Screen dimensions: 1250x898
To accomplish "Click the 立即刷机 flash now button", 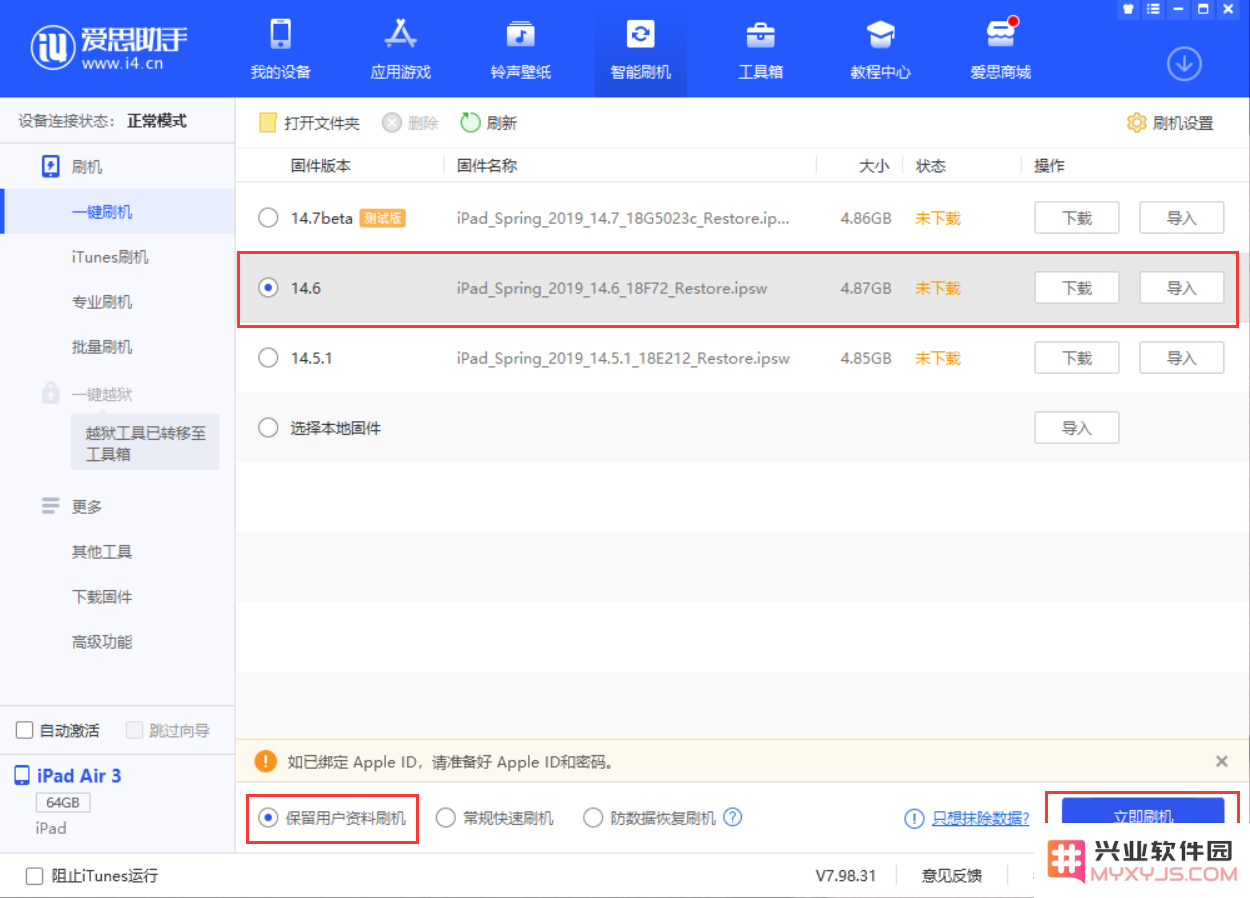I will (1143, 815).
